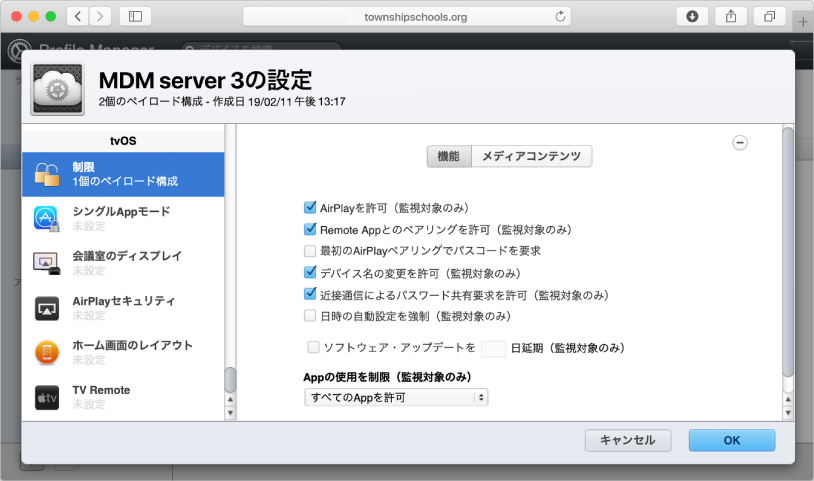Click the OK button
This screenshot has width=814, height=481.
pyautogui.click(x=732, y=441)
